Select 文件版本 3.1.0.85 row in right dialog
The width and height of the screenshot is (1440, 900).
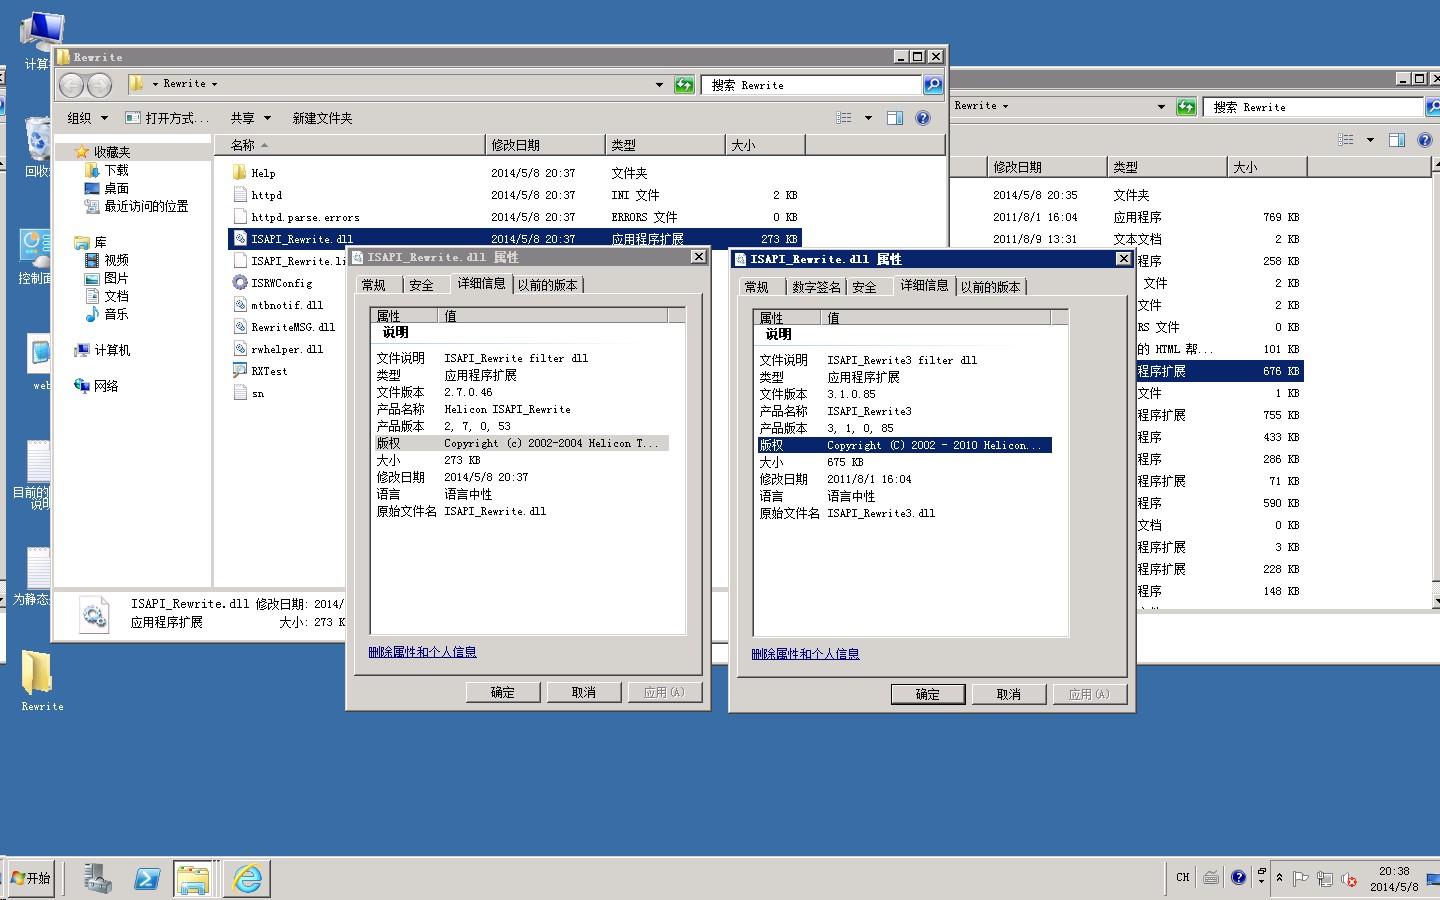click(x=904, y=394)
